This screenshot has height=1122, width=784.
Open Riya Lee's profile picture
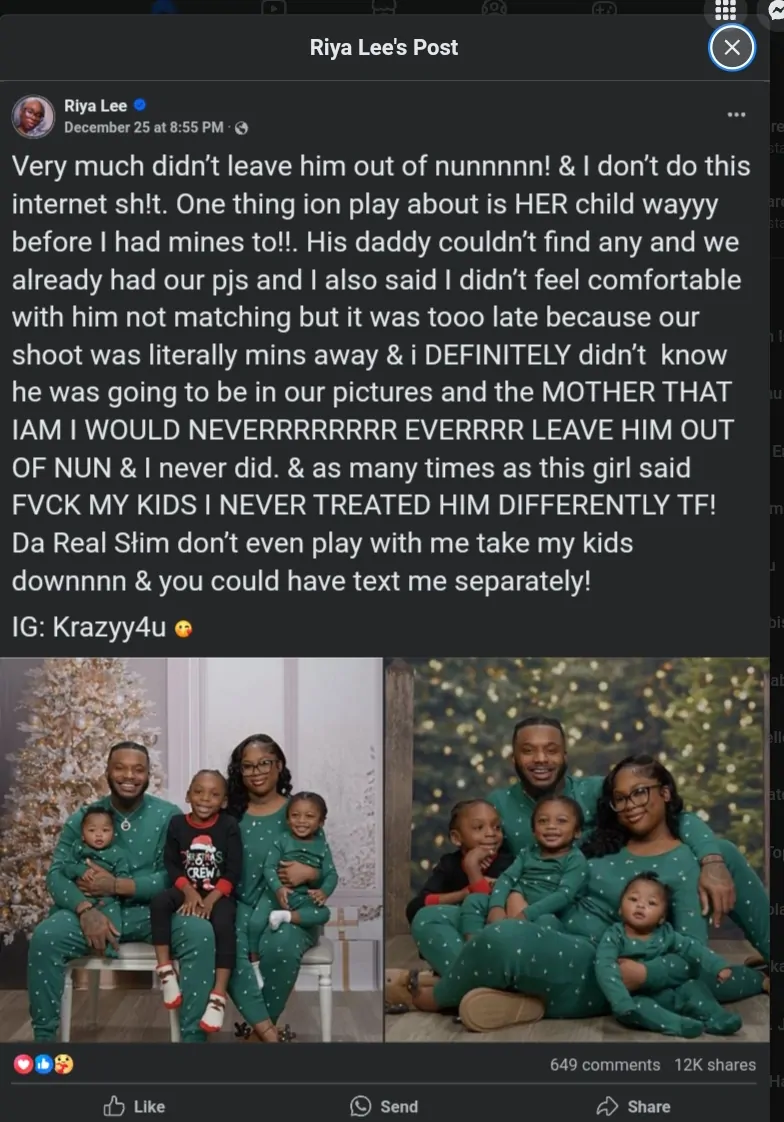34,116
